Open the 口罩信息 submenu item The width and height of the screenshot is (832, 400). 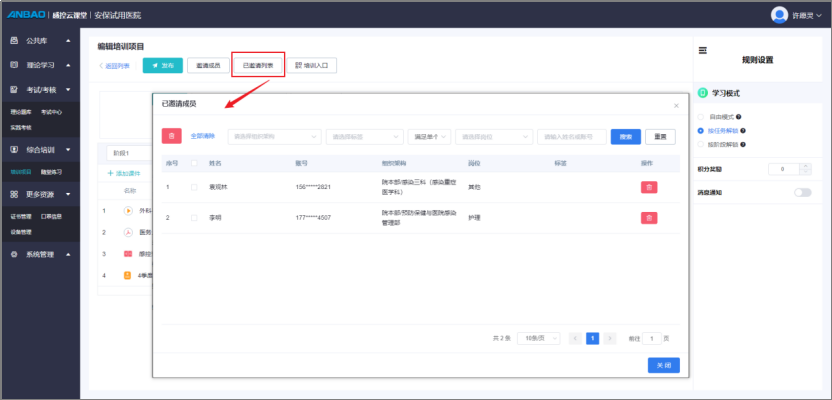click(51, 217)
